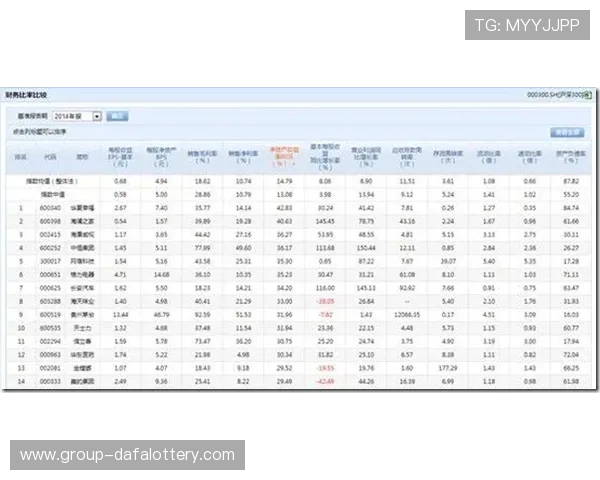Click inventory turnover value 177.29

tap(448, 368)
